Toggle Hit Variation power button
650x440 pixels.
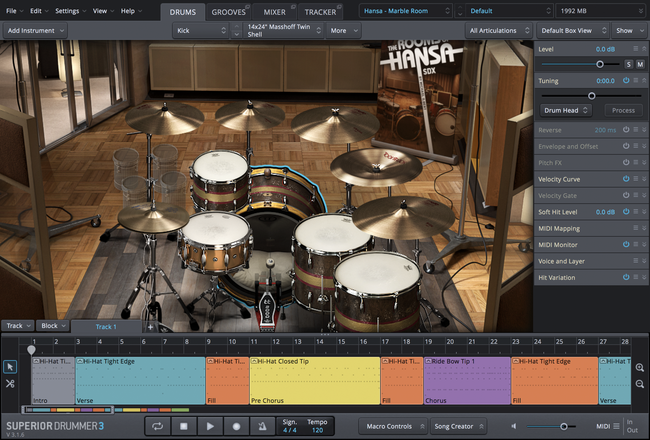click(626, 277)
